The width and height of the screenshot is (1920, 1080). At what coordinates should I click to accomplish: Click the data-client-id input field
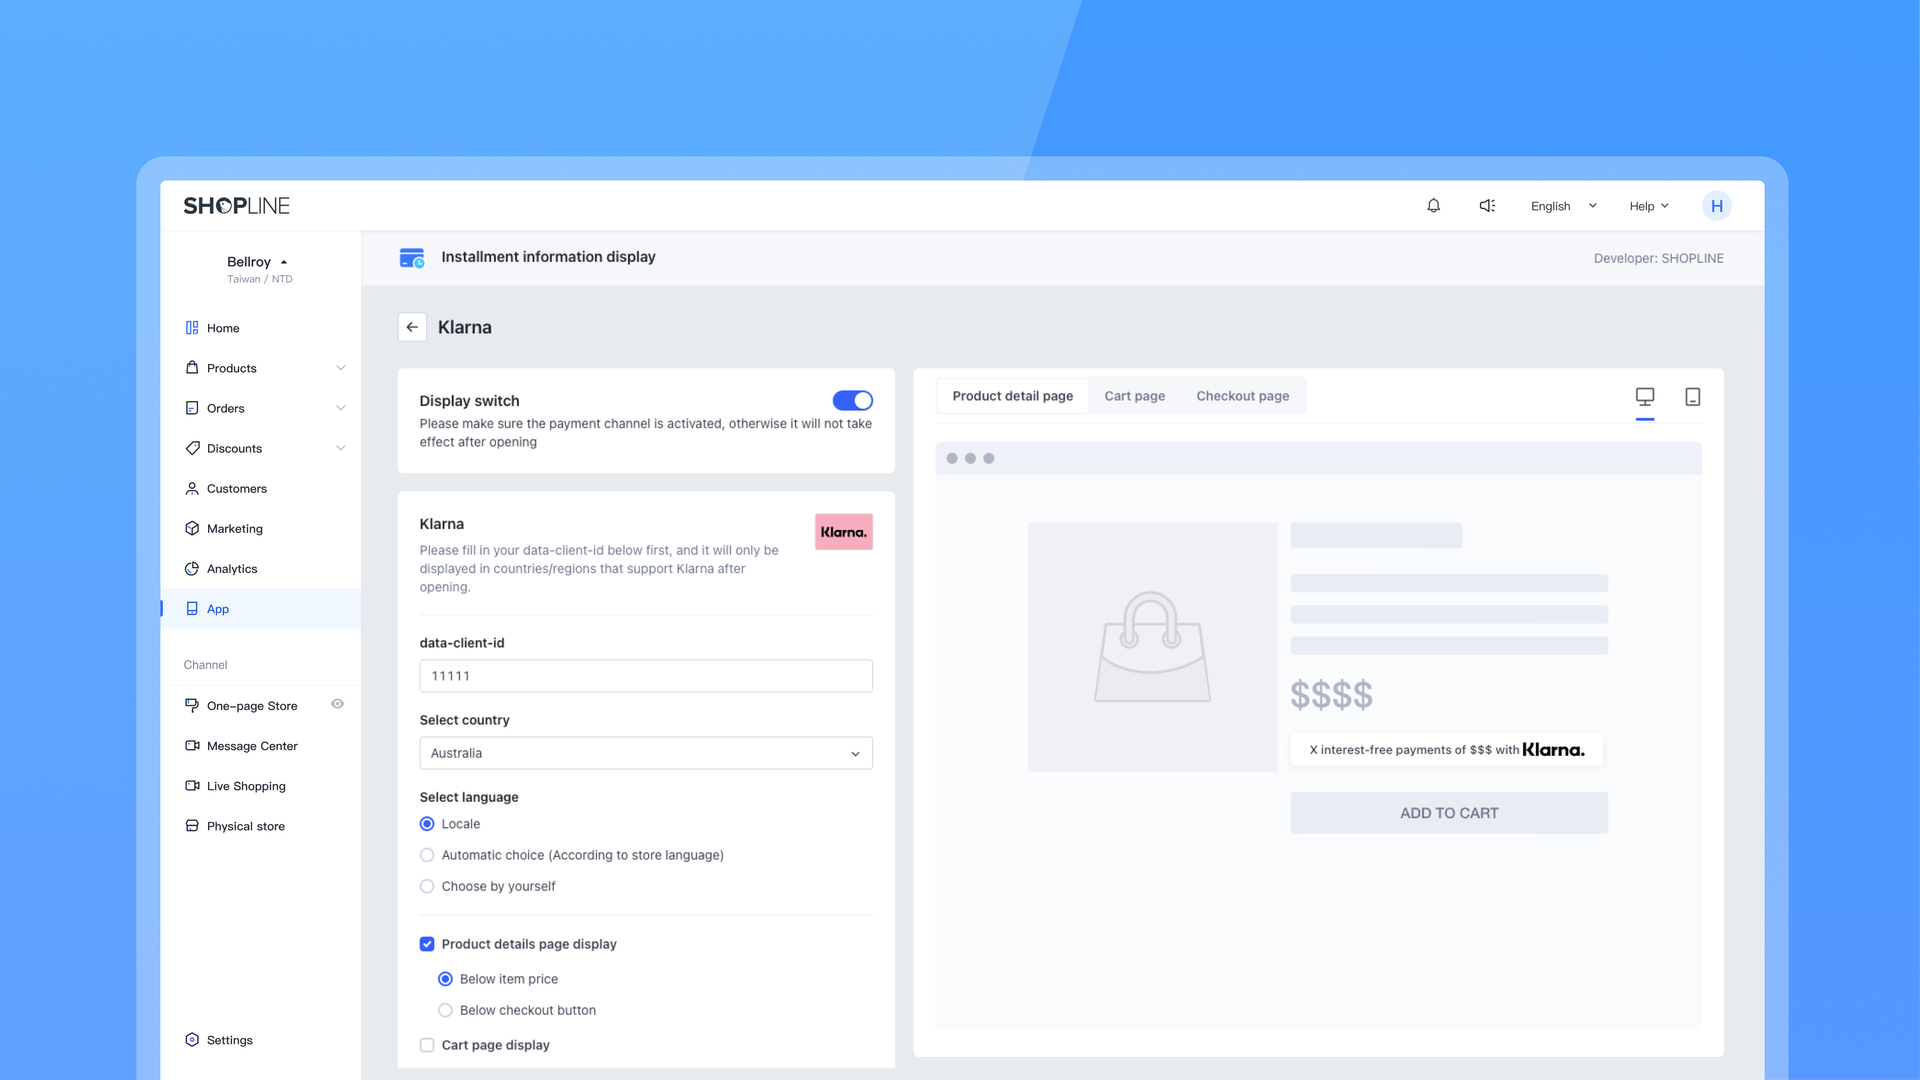645,676
